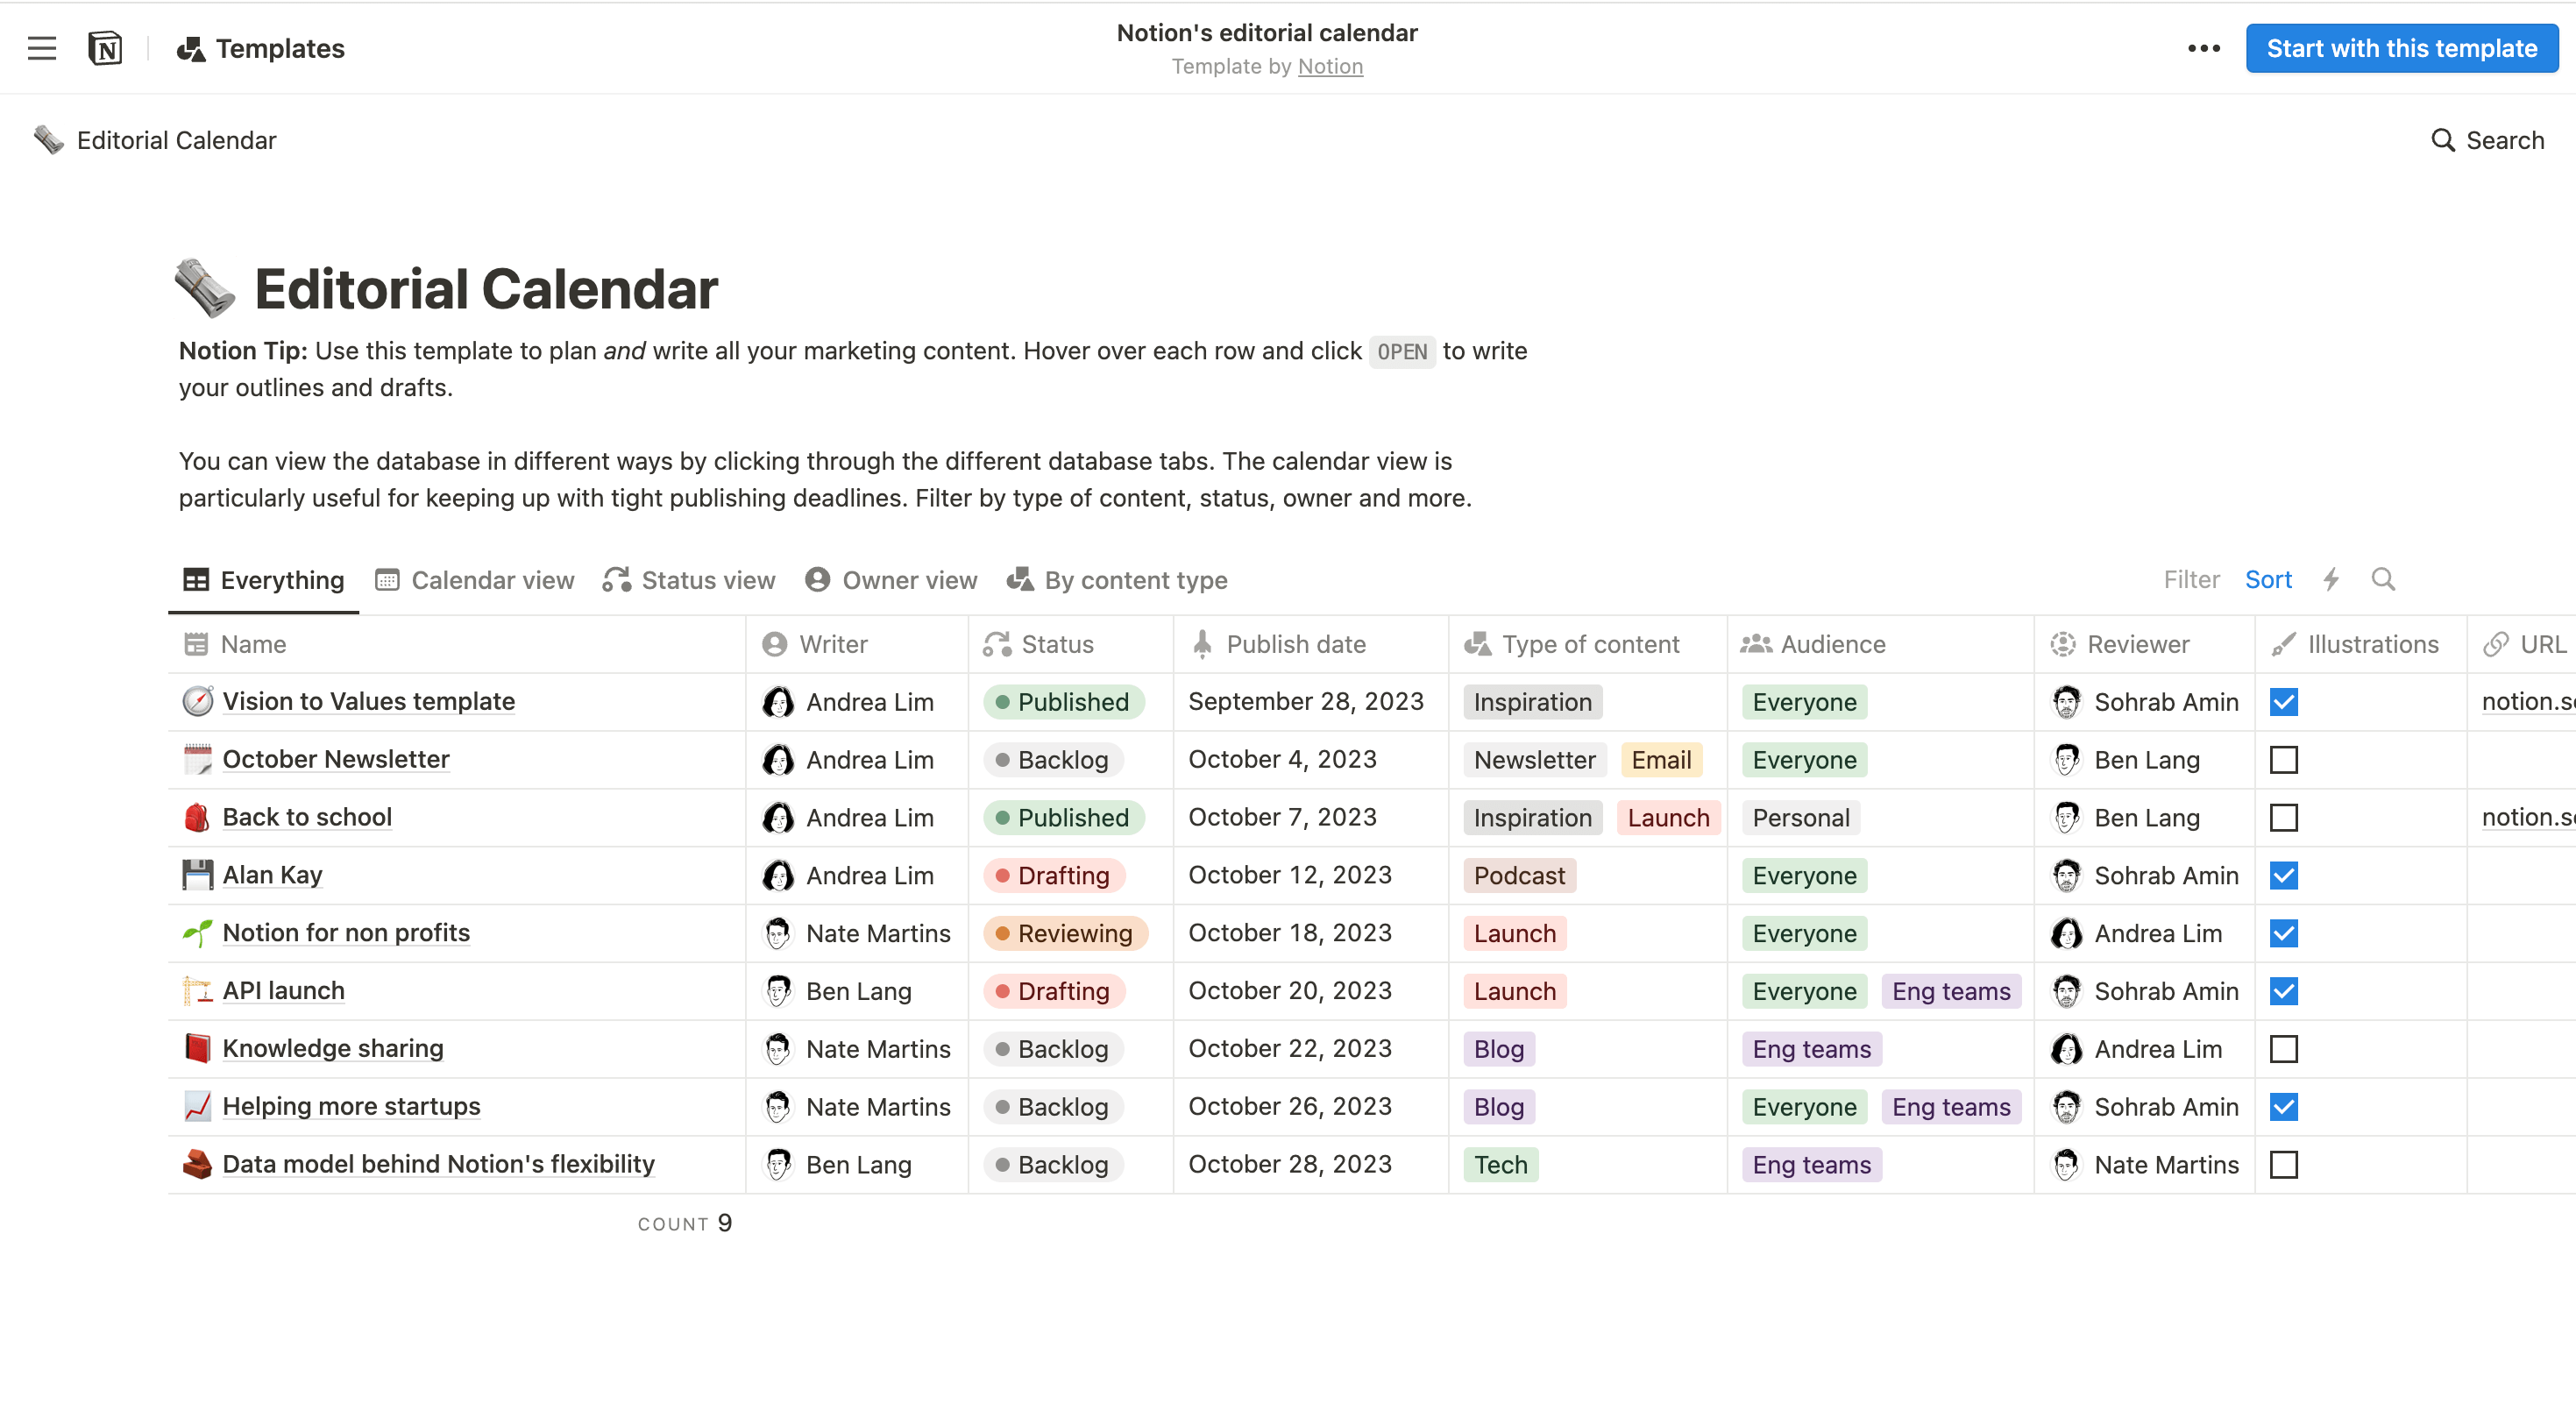This screenshot has width=2576, height=1404.
Task: Open the Name column header menu
Action: (457, 645)
